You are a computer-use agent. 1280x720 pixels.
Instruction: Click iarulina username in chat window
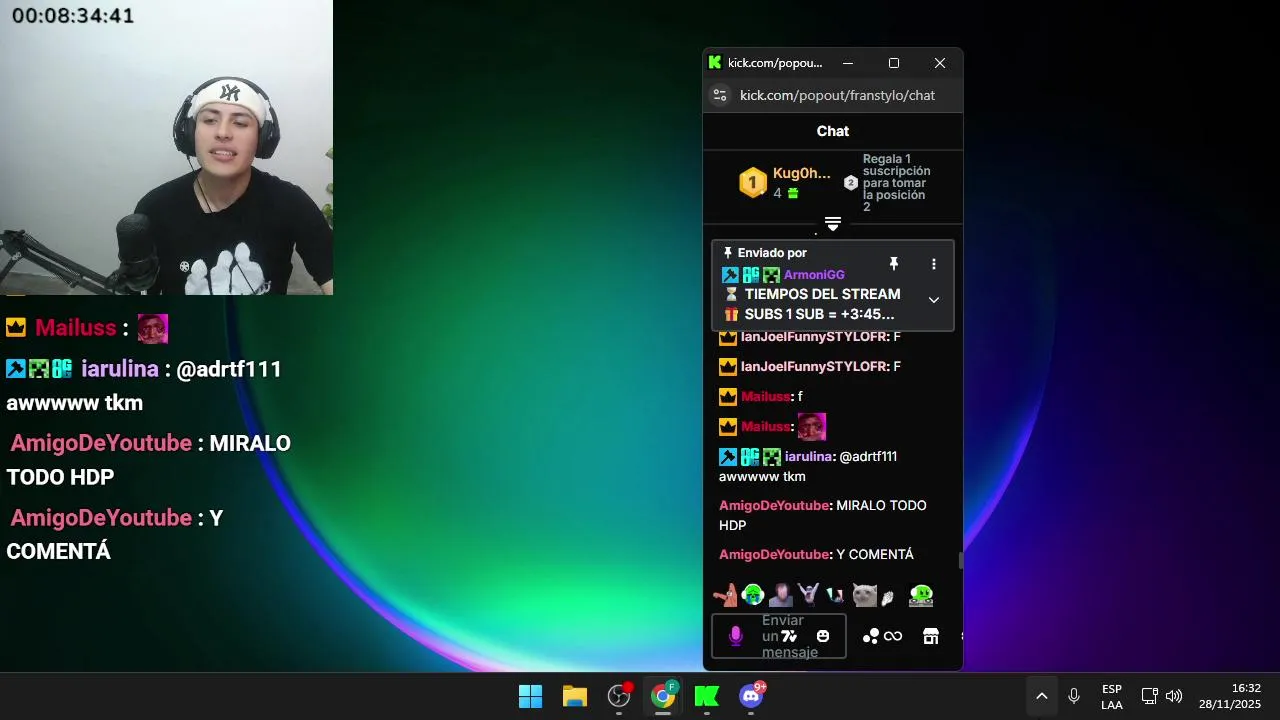tap(808, 456)
